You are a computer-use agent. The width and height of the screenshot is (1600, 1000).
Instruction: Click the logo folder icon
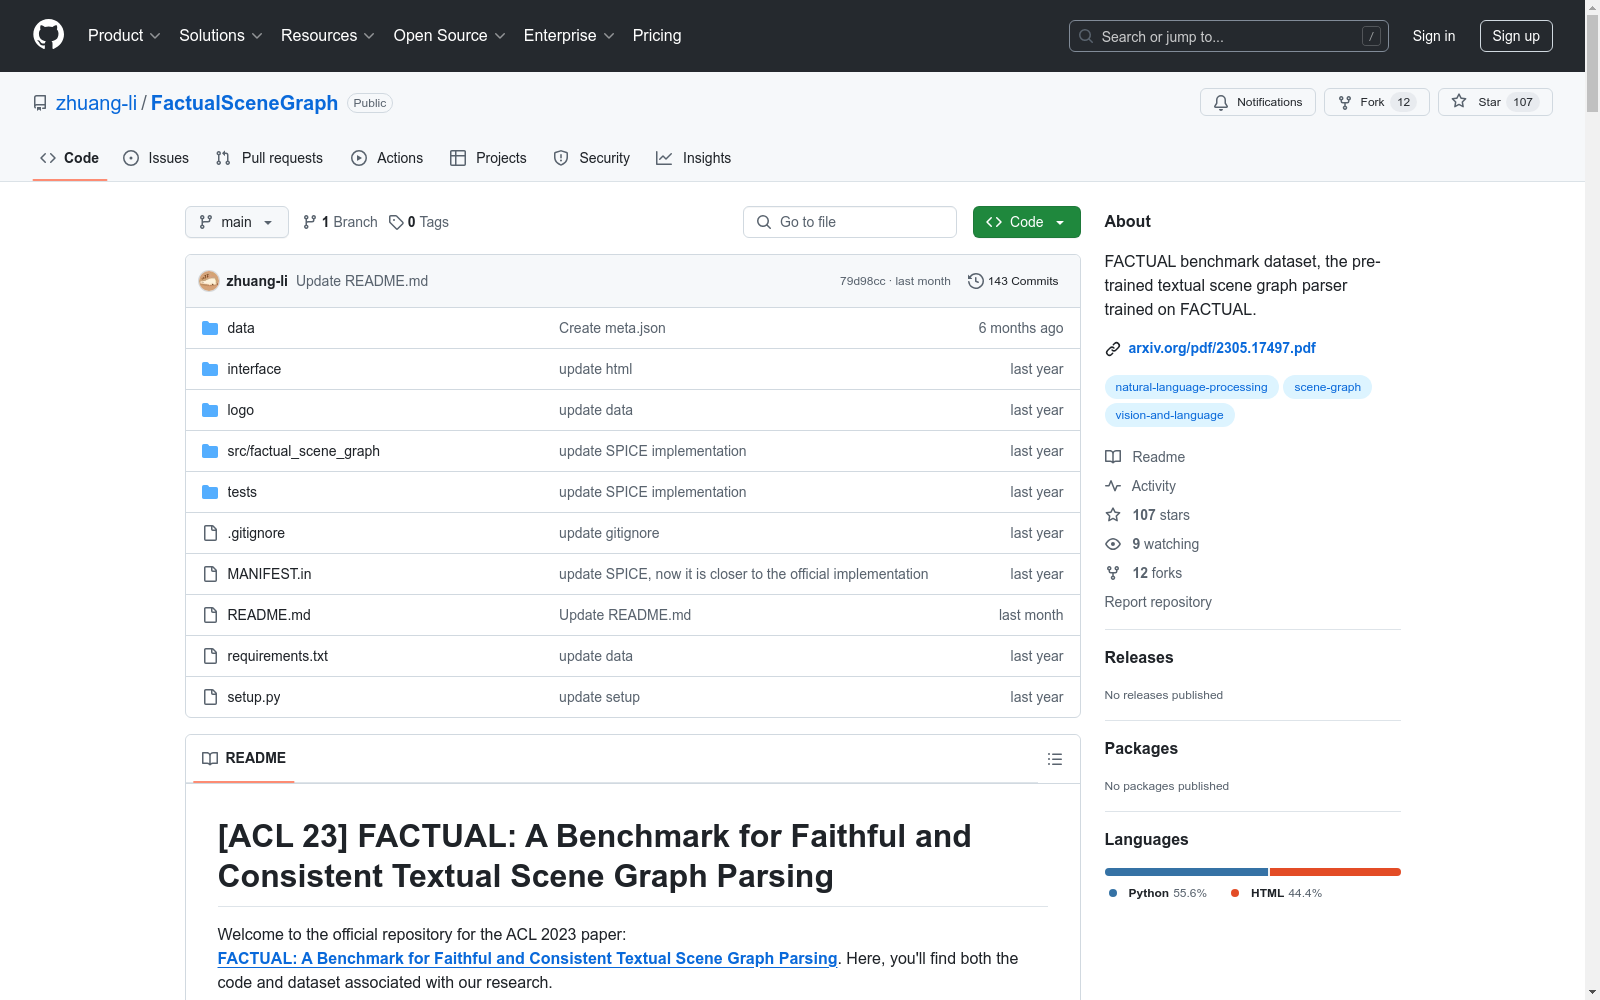coord(210,410)
